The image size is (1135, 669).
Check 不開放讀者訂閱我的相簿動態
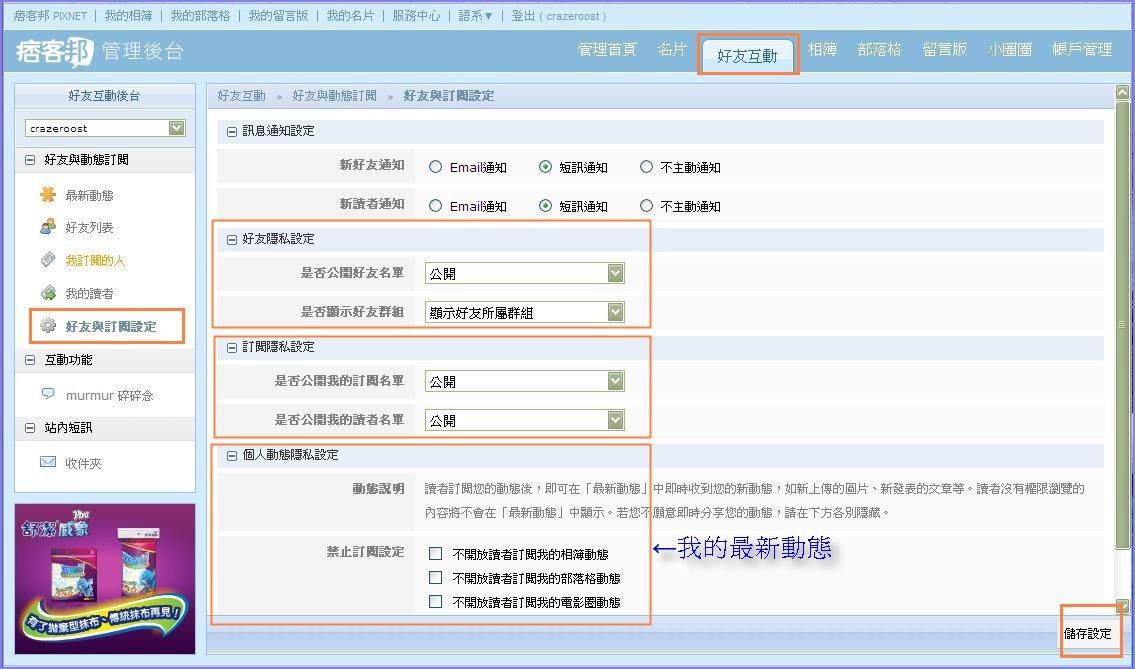[x=435, y=554]
